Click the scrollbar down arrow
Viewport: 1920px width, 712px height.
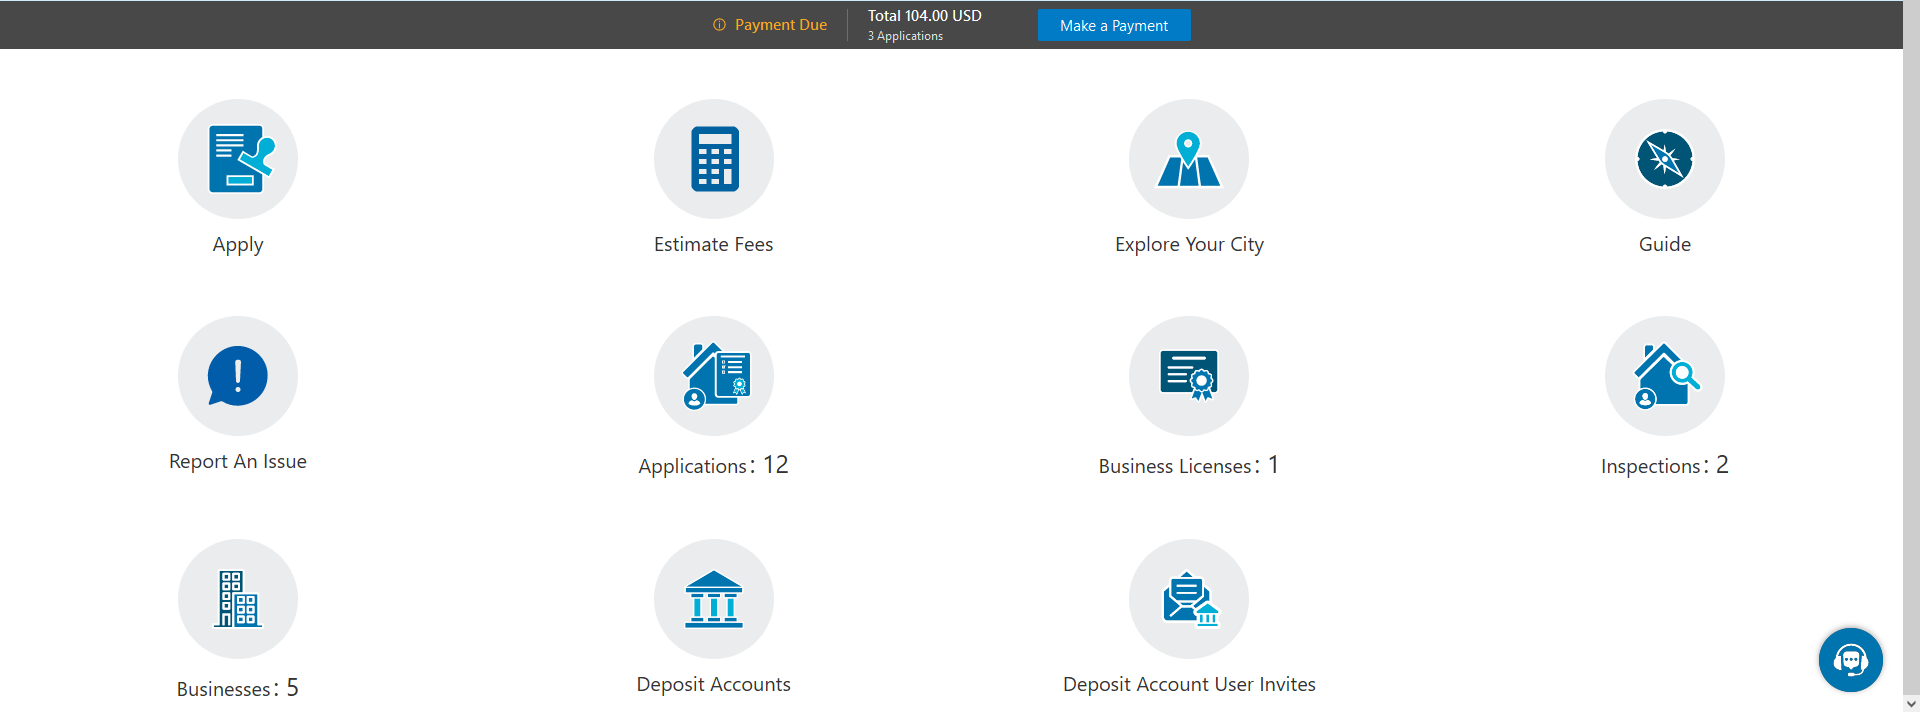[x=1911, y=703]
